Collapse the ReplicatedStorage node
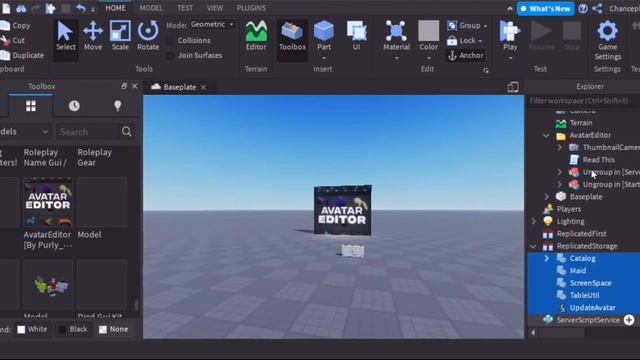The image size is (640, 360). click(533, 246)
